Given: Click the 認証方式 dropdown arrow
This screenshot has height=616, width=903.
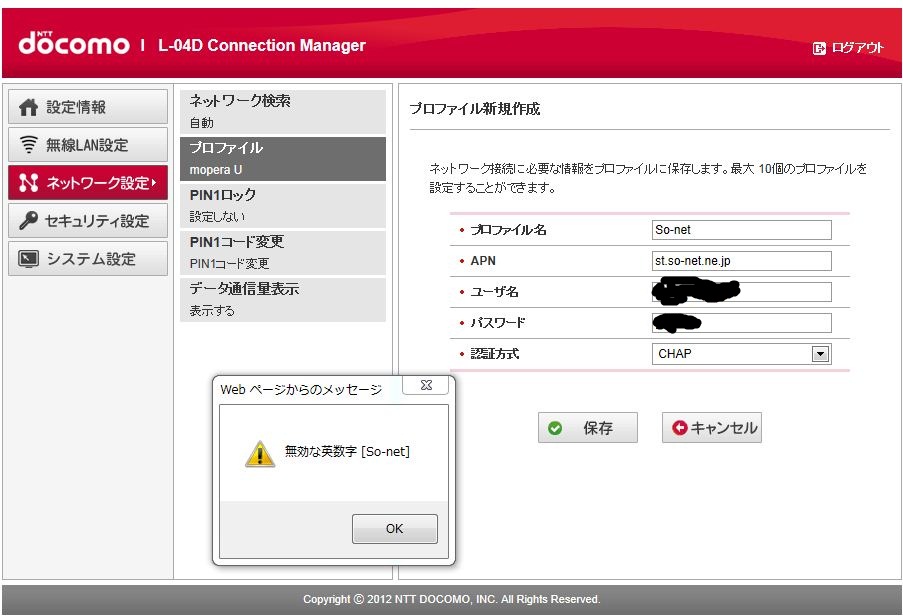Looking at the screenshot, I should pyautogui.click(x=820, y=353).
